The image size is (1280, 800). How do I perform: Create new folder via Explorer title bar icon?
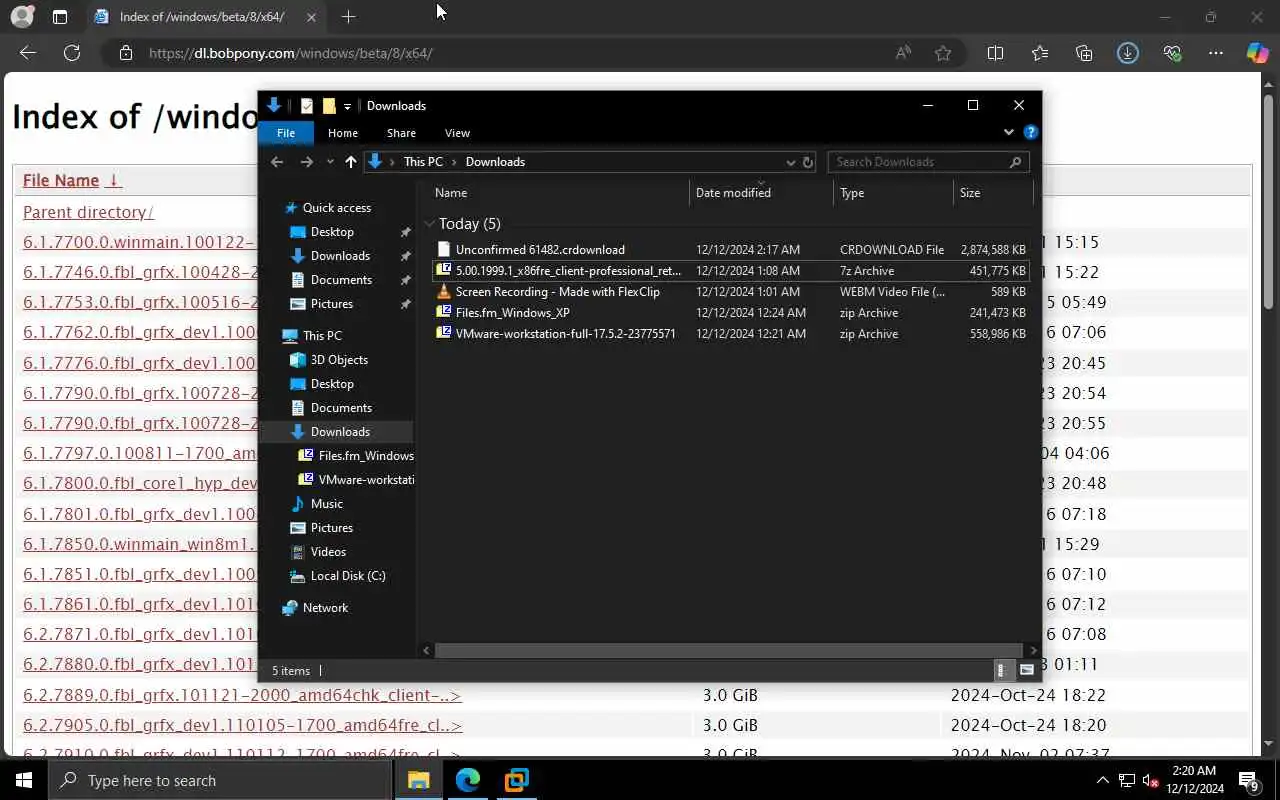[x=329, y=106]
